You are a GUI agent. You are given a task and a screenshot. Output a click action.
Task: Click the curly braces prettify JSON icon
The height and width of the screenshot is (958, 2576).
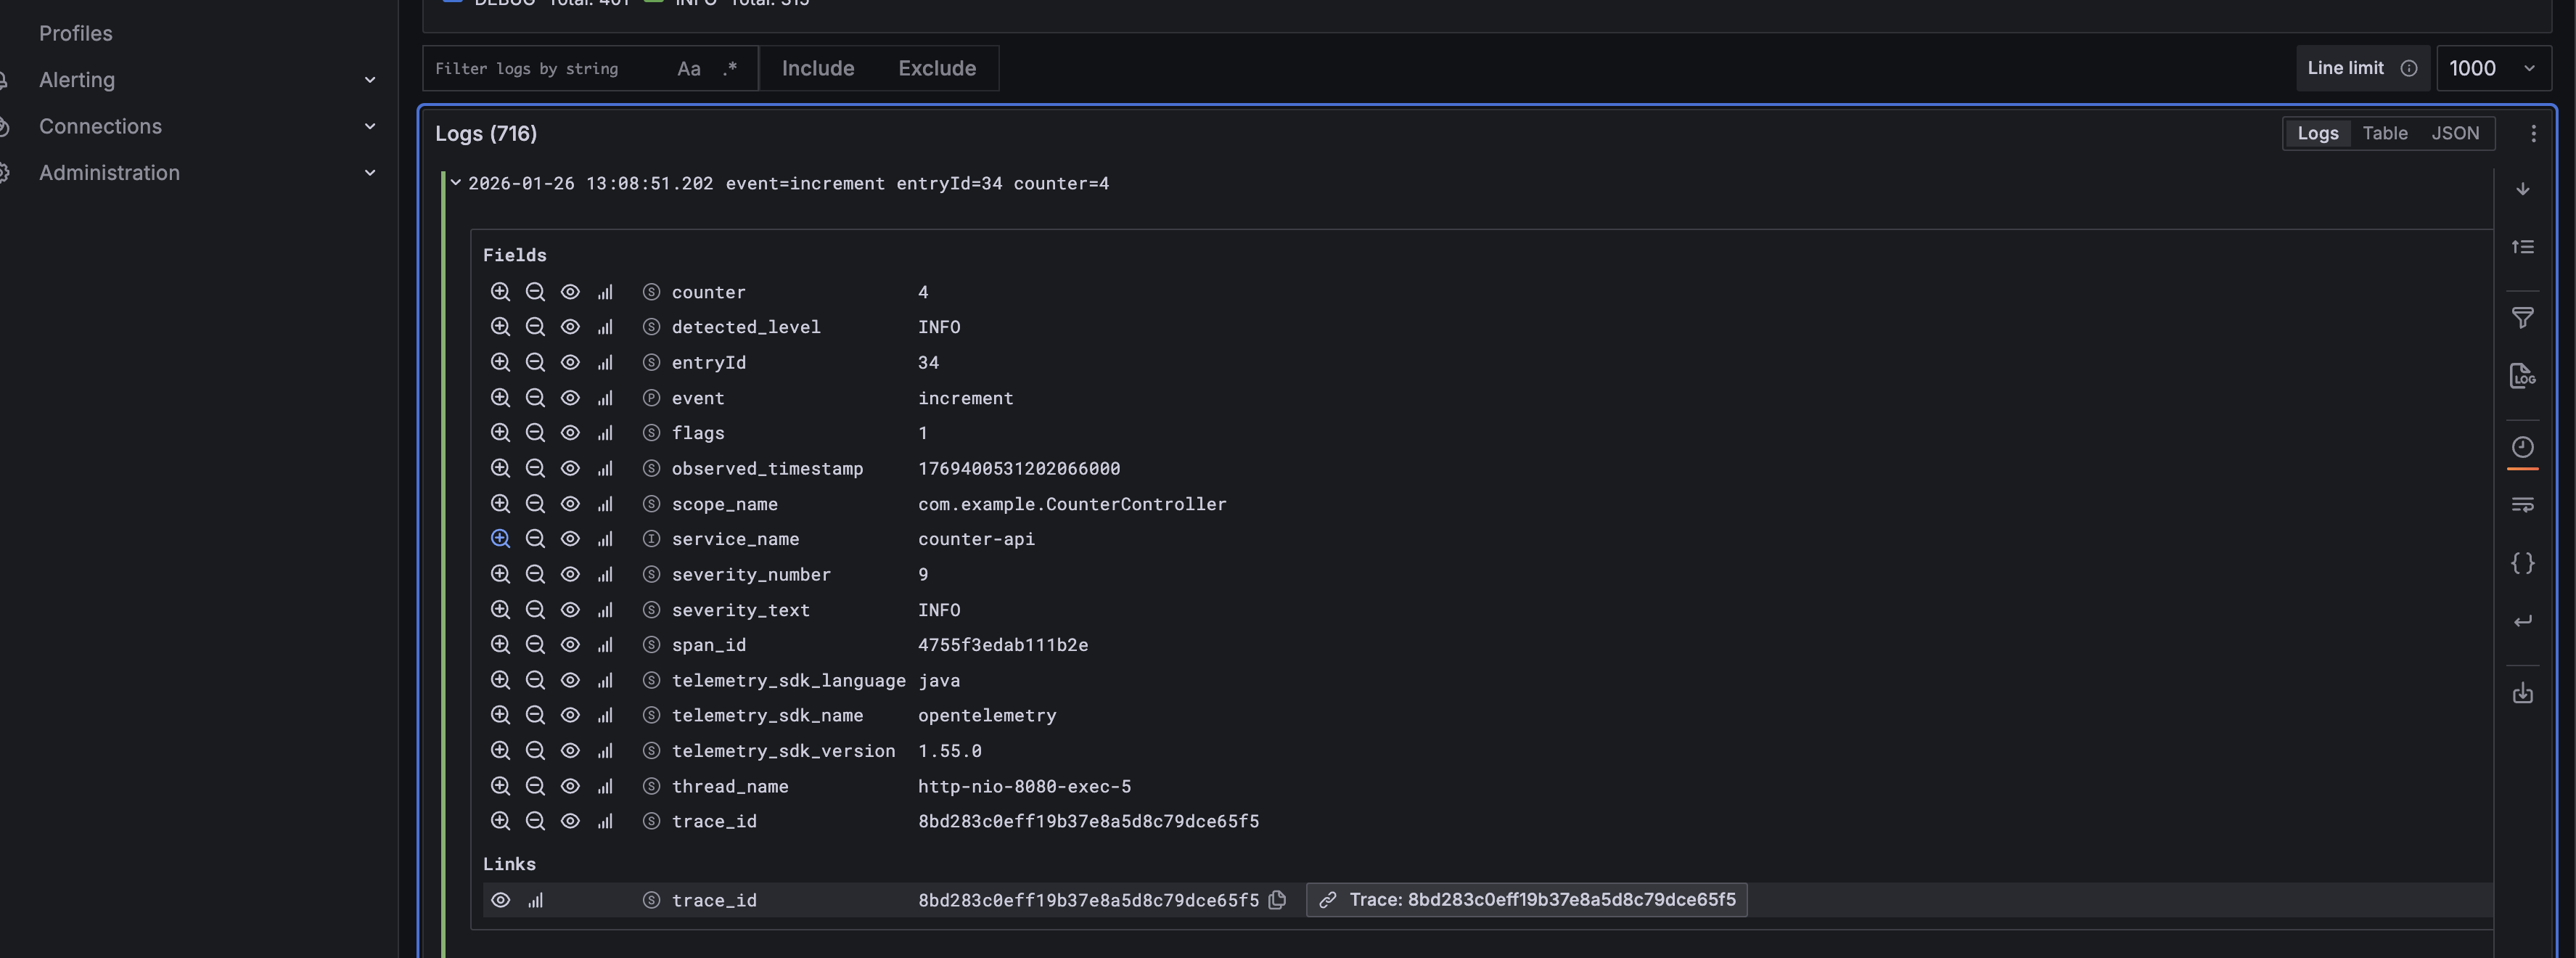click(2522, 563)
